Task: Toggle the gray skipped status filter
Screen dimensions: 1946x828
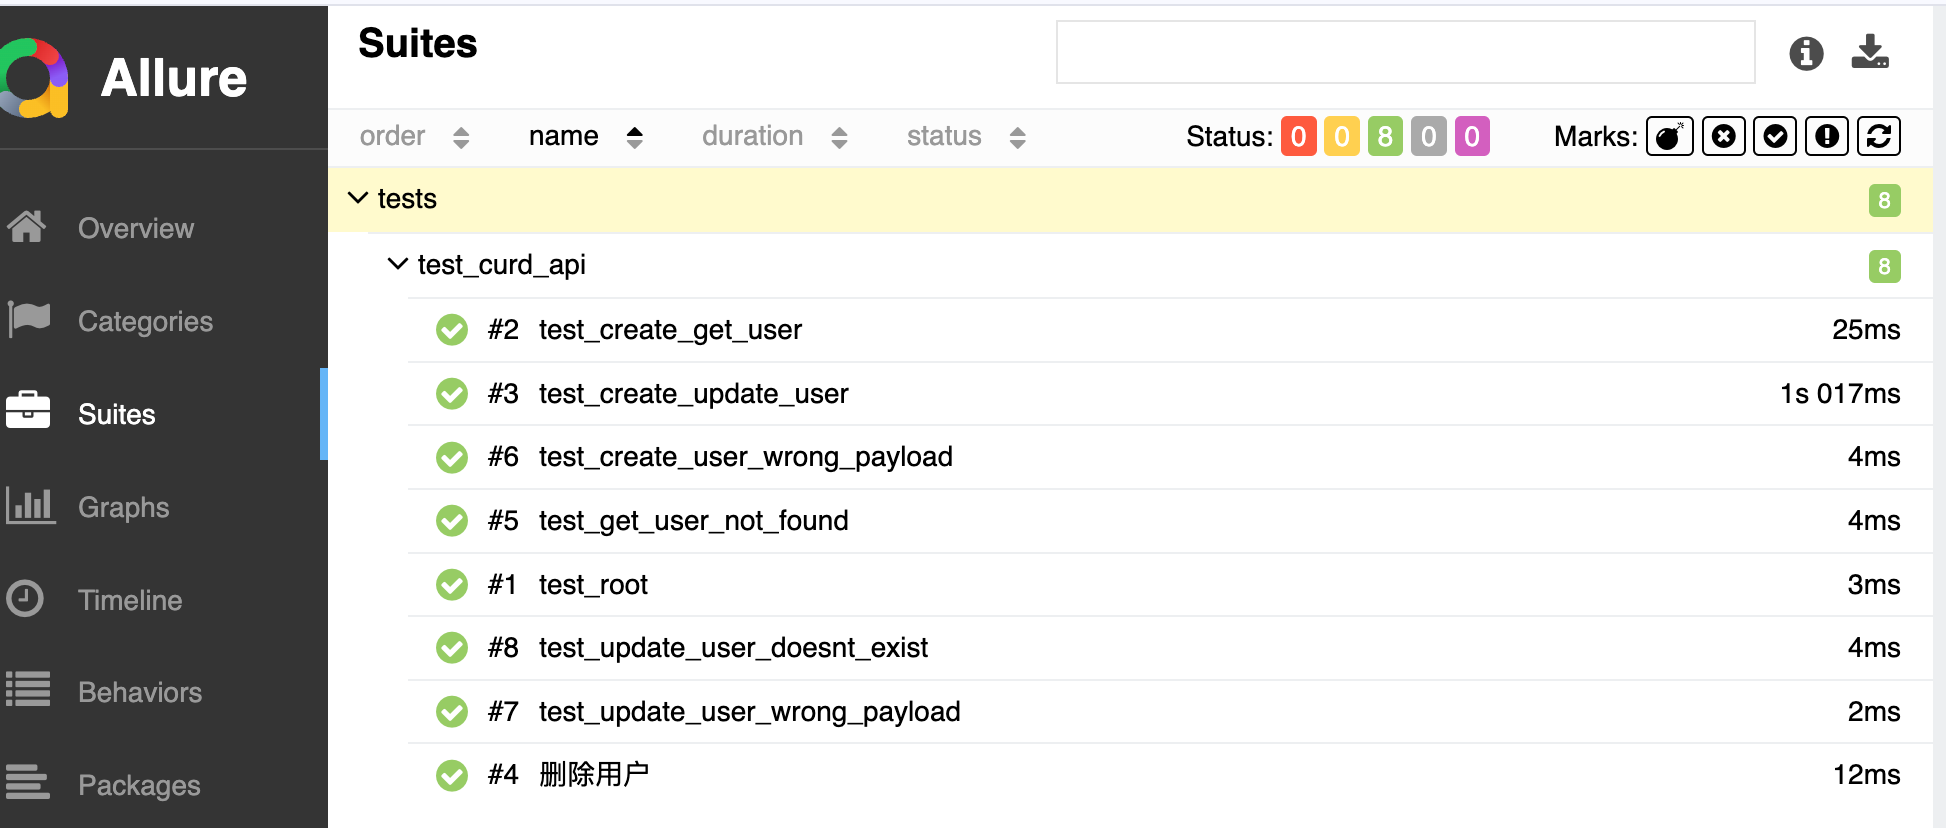Action: (1429, 136)
